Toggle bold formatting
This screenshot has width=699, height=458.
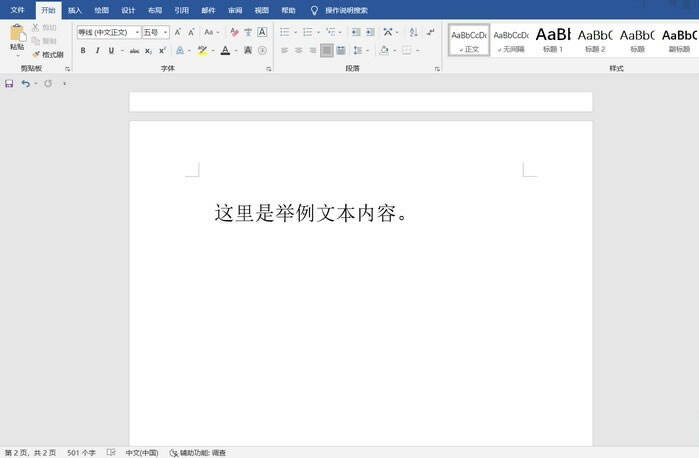83,50
